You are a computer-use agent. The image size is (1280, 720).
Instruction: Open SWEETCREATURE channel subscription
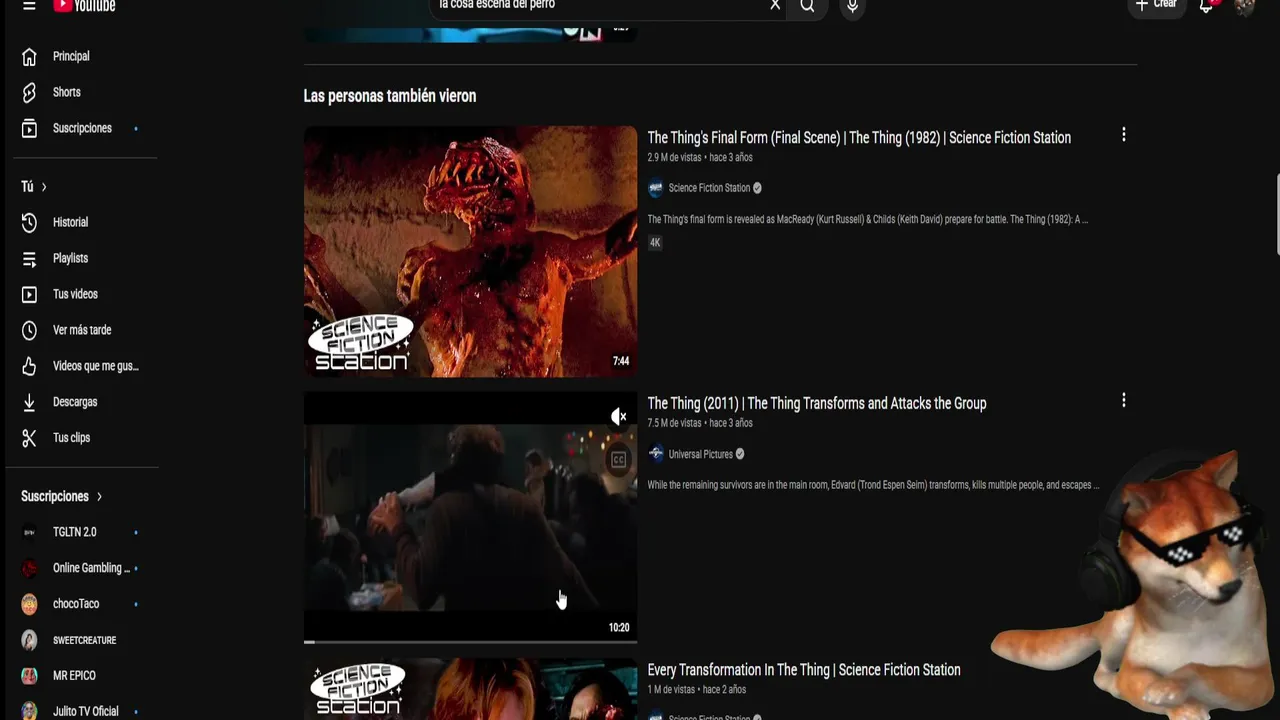82,640
